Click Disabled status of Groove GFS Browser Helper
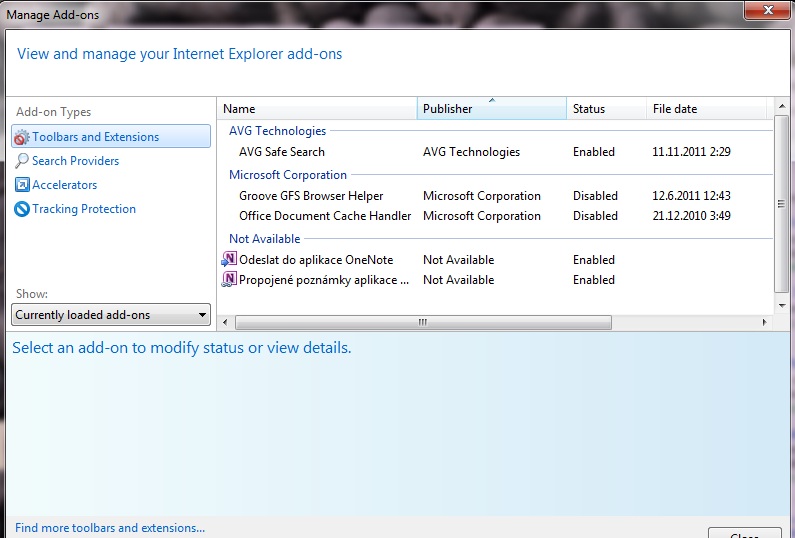This screenshot has width=795, height=538. 595,196
